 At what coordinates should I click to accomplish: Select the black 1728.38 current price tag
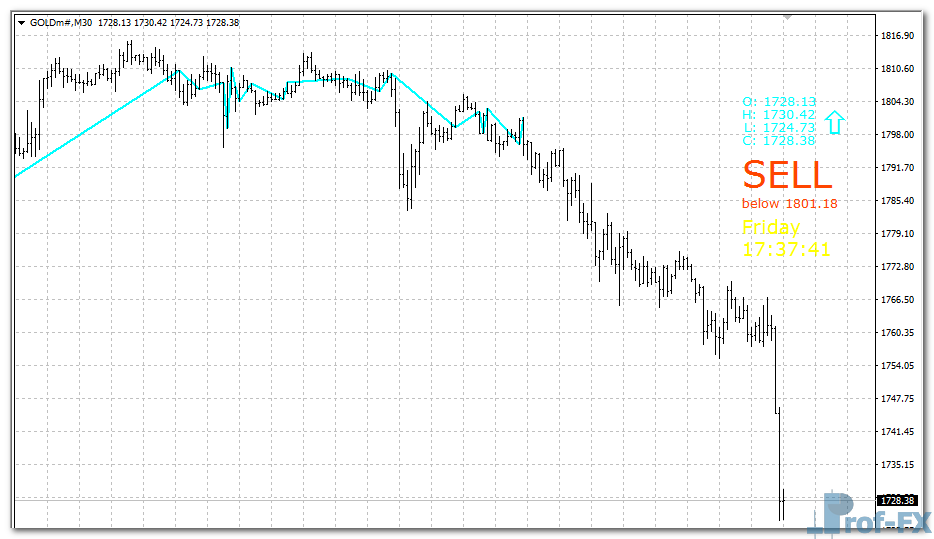[897, 499]
